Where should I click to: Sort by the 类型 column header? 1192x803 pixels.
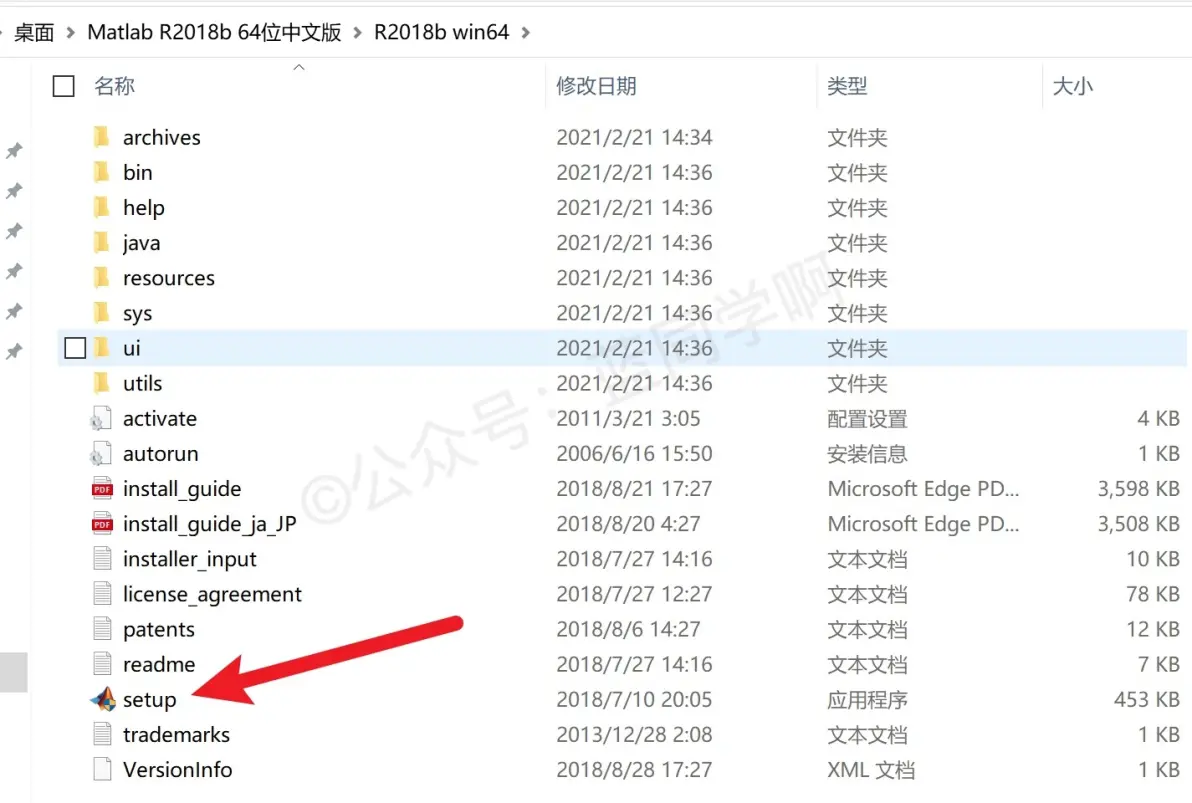coord(847,86)
